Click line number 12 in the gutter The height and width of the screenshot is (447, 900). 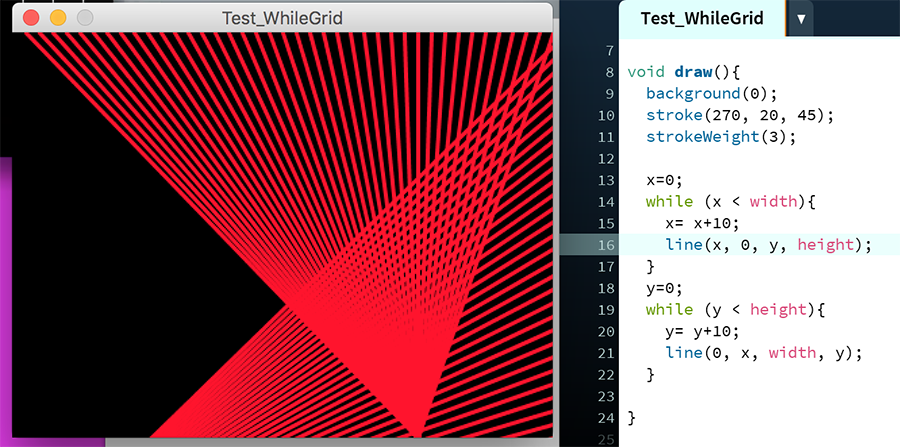pyautogui.click(x=606, y=159)
